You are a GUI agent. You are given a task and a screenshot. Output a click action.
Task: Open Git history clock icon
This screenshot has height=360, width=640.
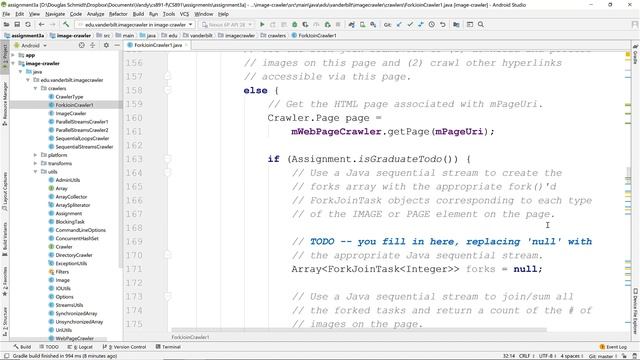pyautogui.click(x=431, y=24)
